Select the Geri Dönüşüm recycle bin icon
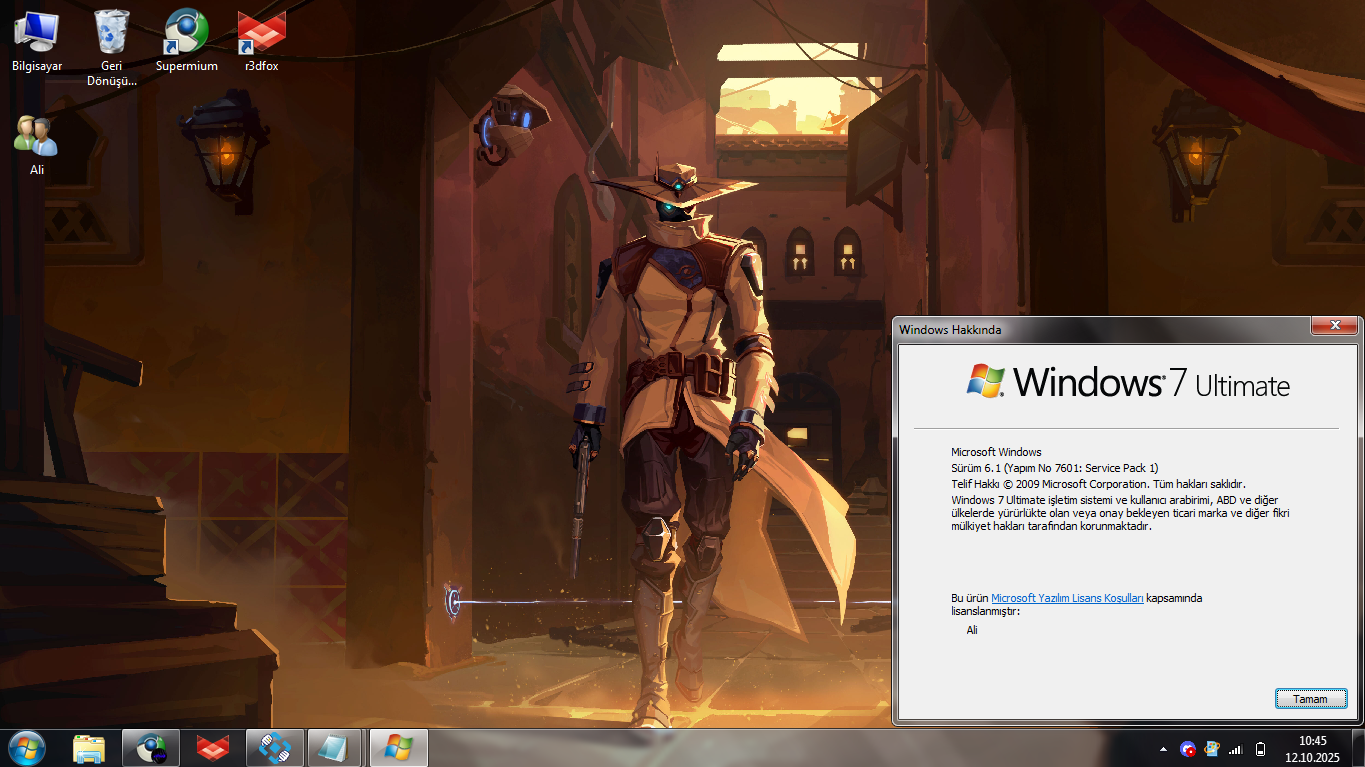 pyautogui.click(x=111, y=47)
